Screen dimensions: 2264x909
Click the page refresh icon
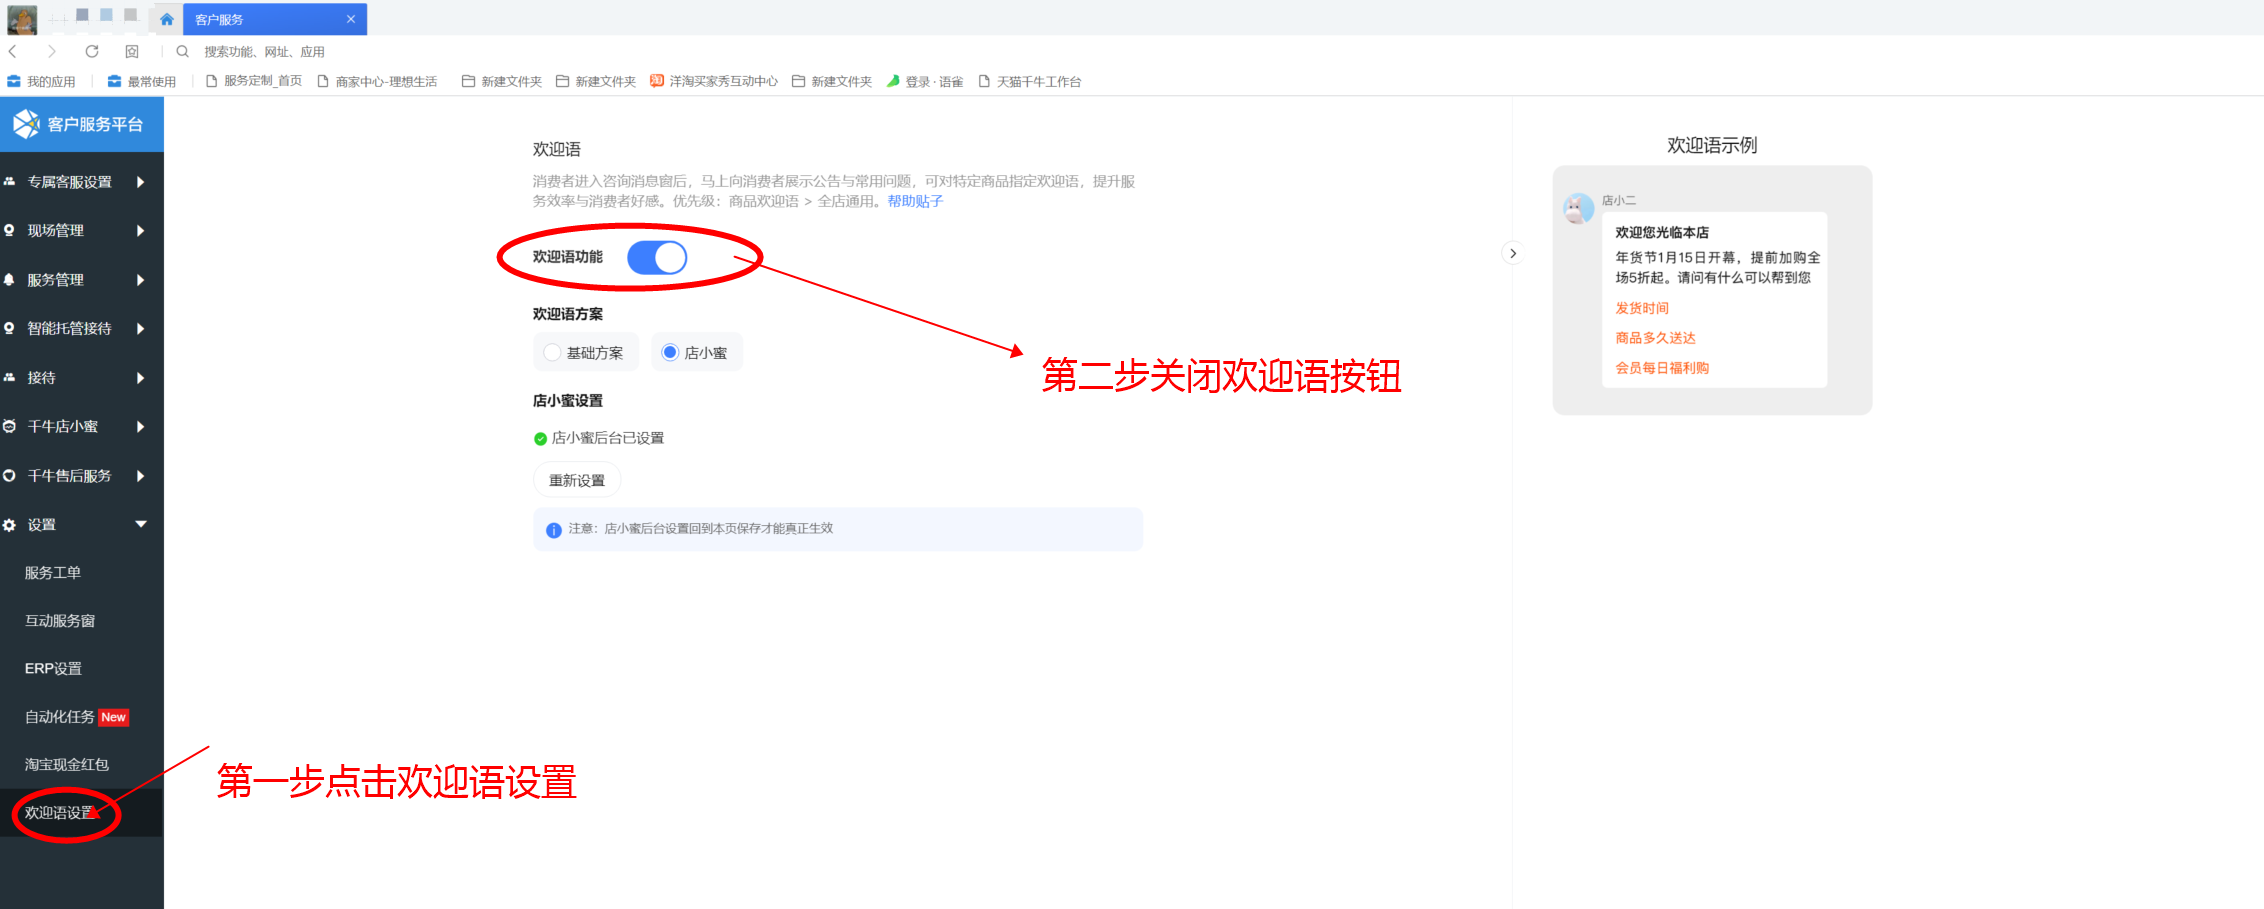pos(92,51)
